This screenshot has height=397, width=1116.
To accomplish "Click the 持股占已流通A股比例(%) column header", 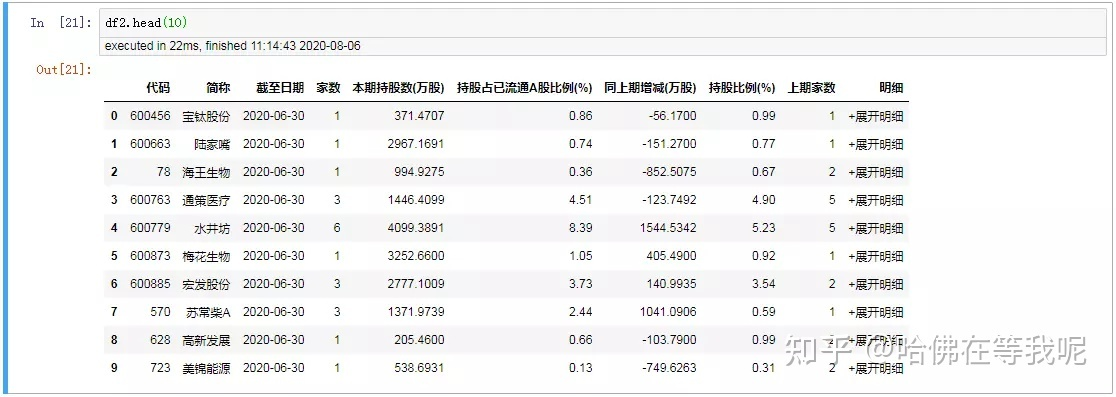I will [525, 88].
